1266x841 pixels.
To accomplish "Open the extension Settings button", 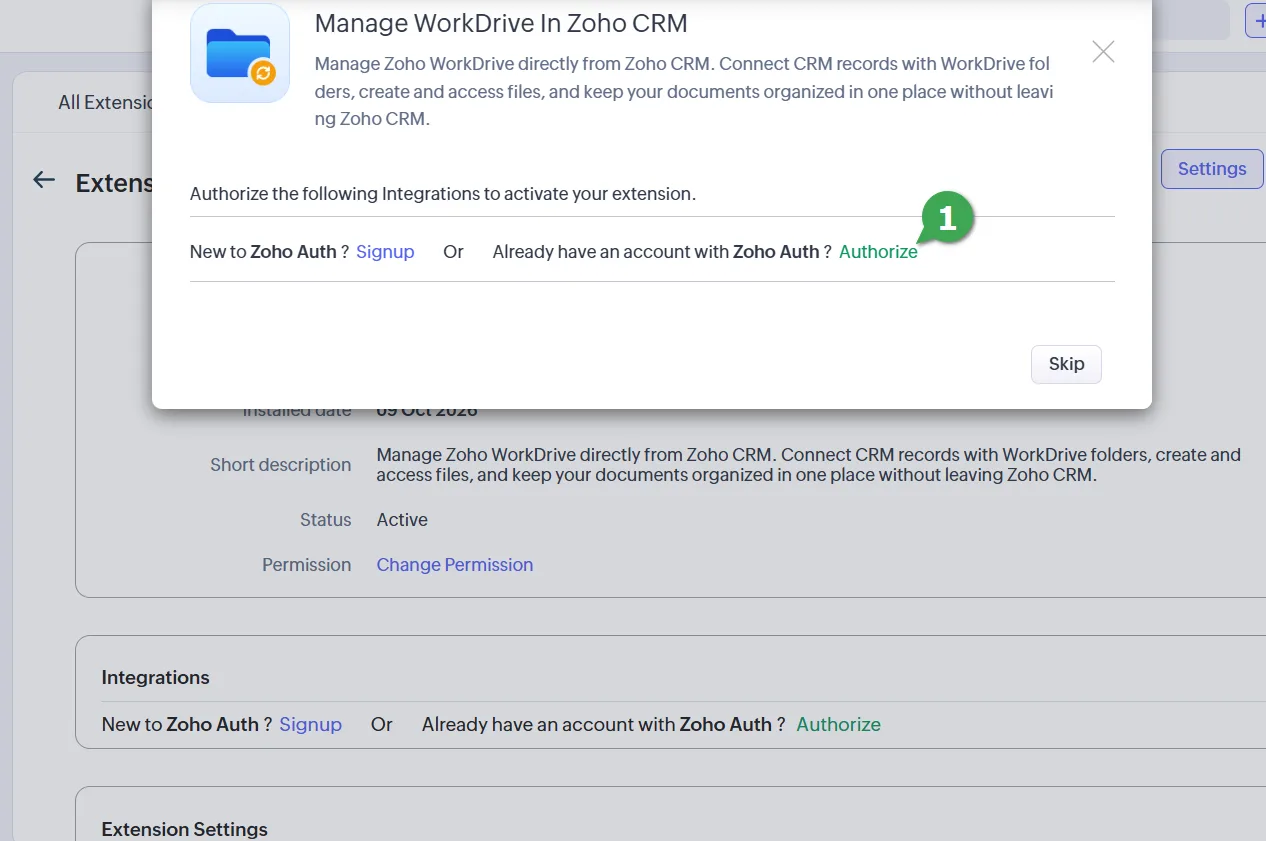I will 1212,169.
